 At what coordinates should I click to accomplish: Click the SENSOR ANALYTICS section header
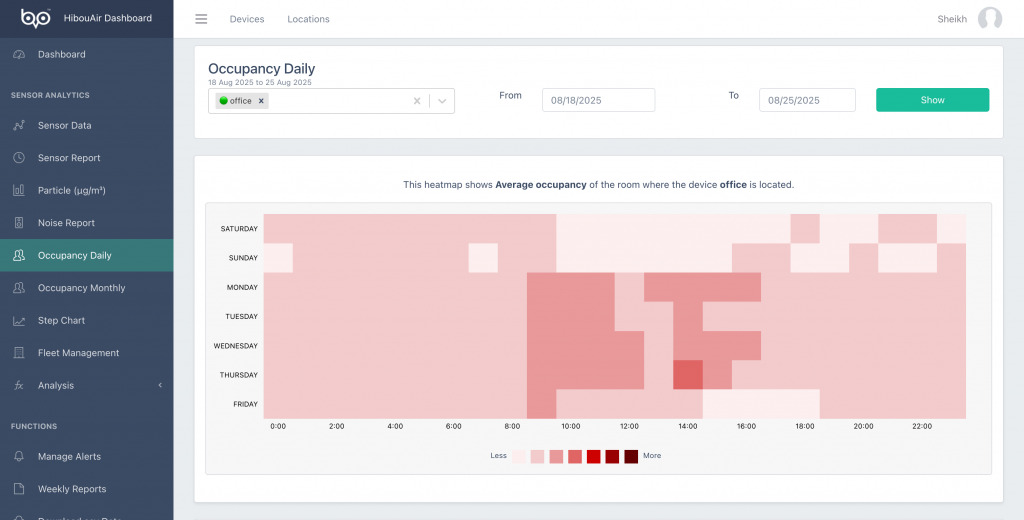[x=50, y=95]
